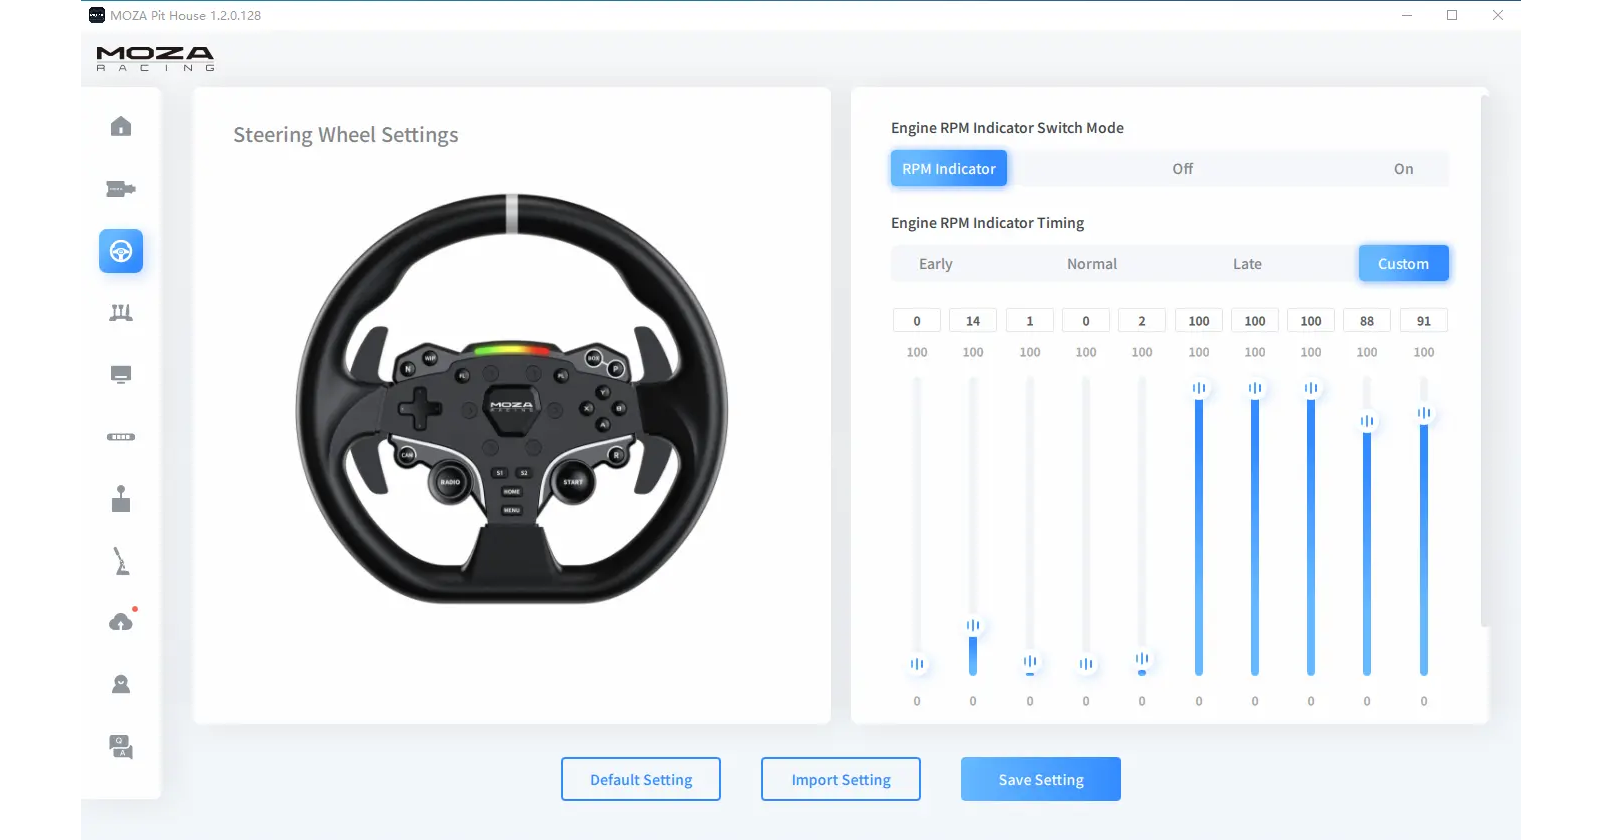Image resolution: width=1601 pixels, height=840 pixels.
Task: Choose Early RPM indicator timing
Action: [935, 264]
